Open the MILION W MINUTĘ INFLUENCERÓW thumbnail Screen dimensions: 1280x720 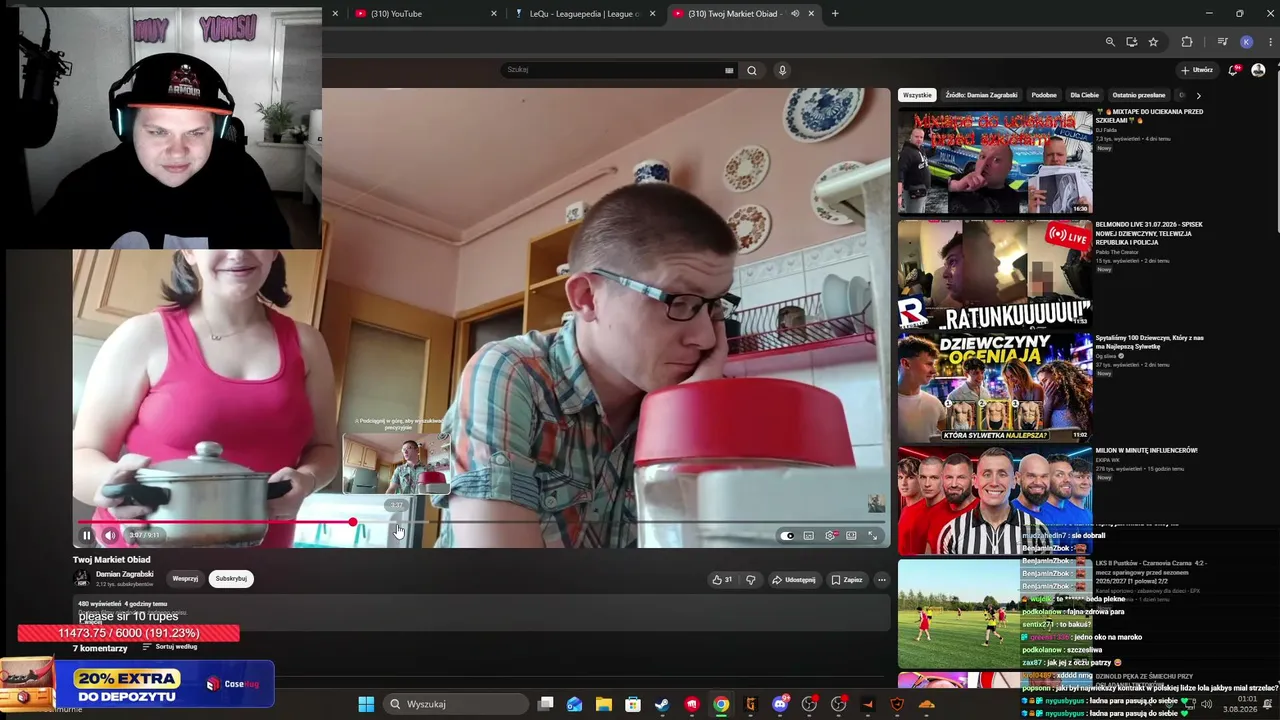(995, 499)
